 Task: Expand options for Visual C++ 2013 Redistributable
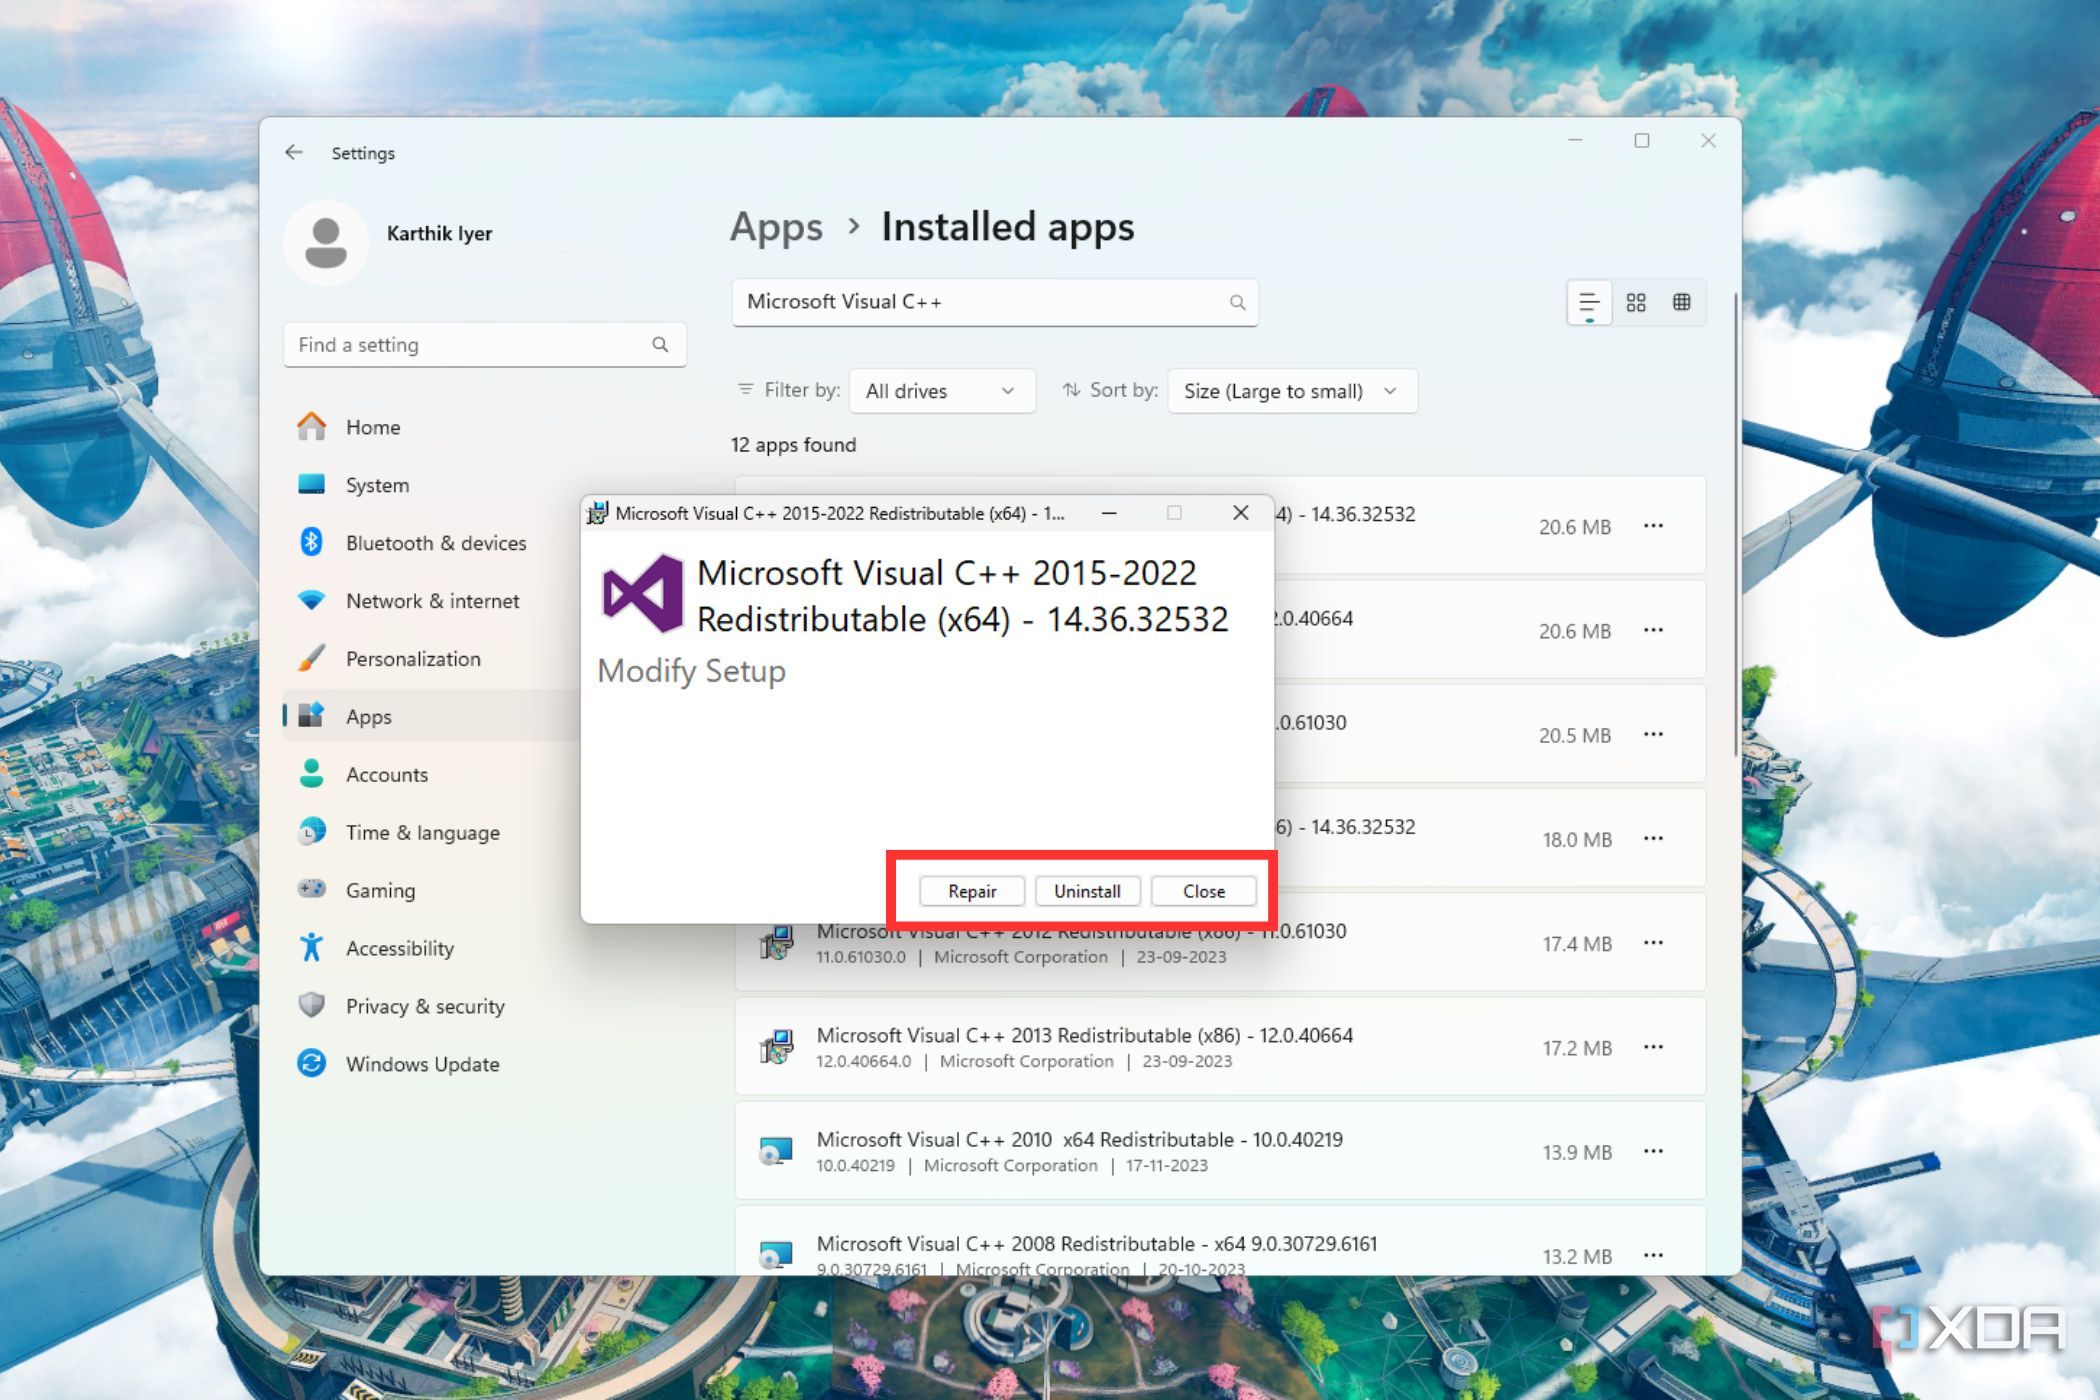coord(1654,1047)
